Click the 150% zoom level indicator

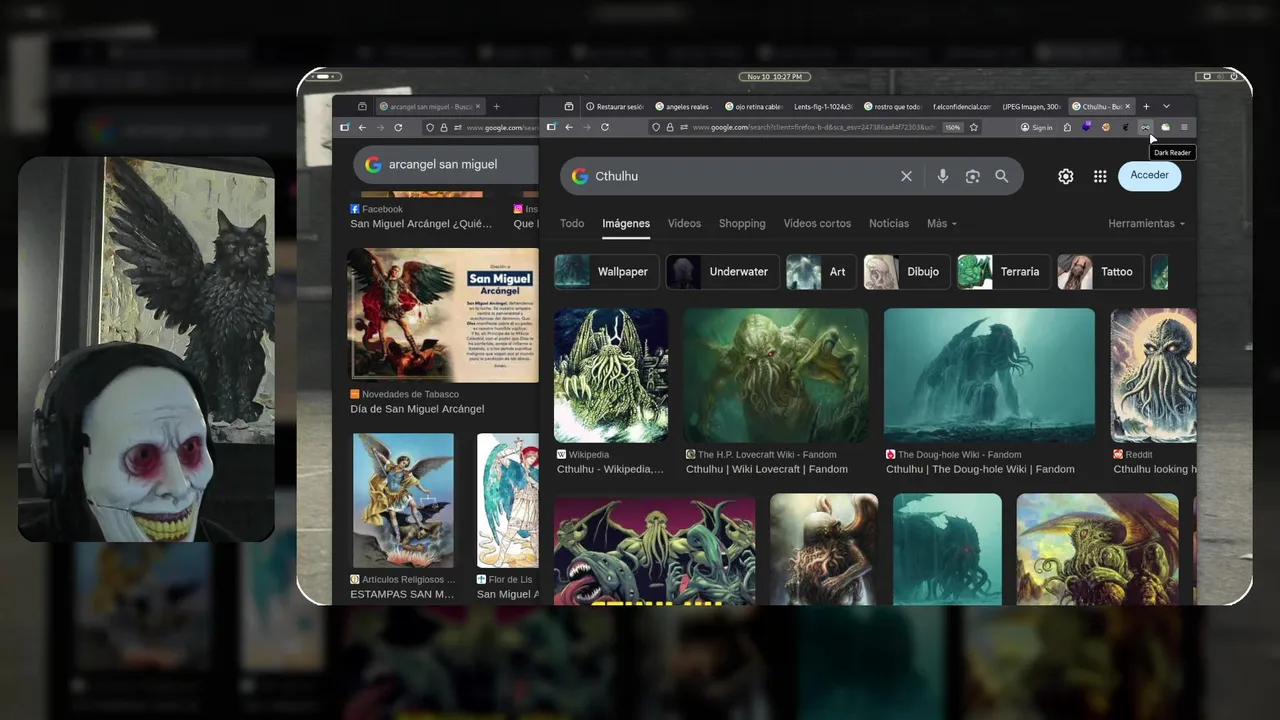pos(952,127)
